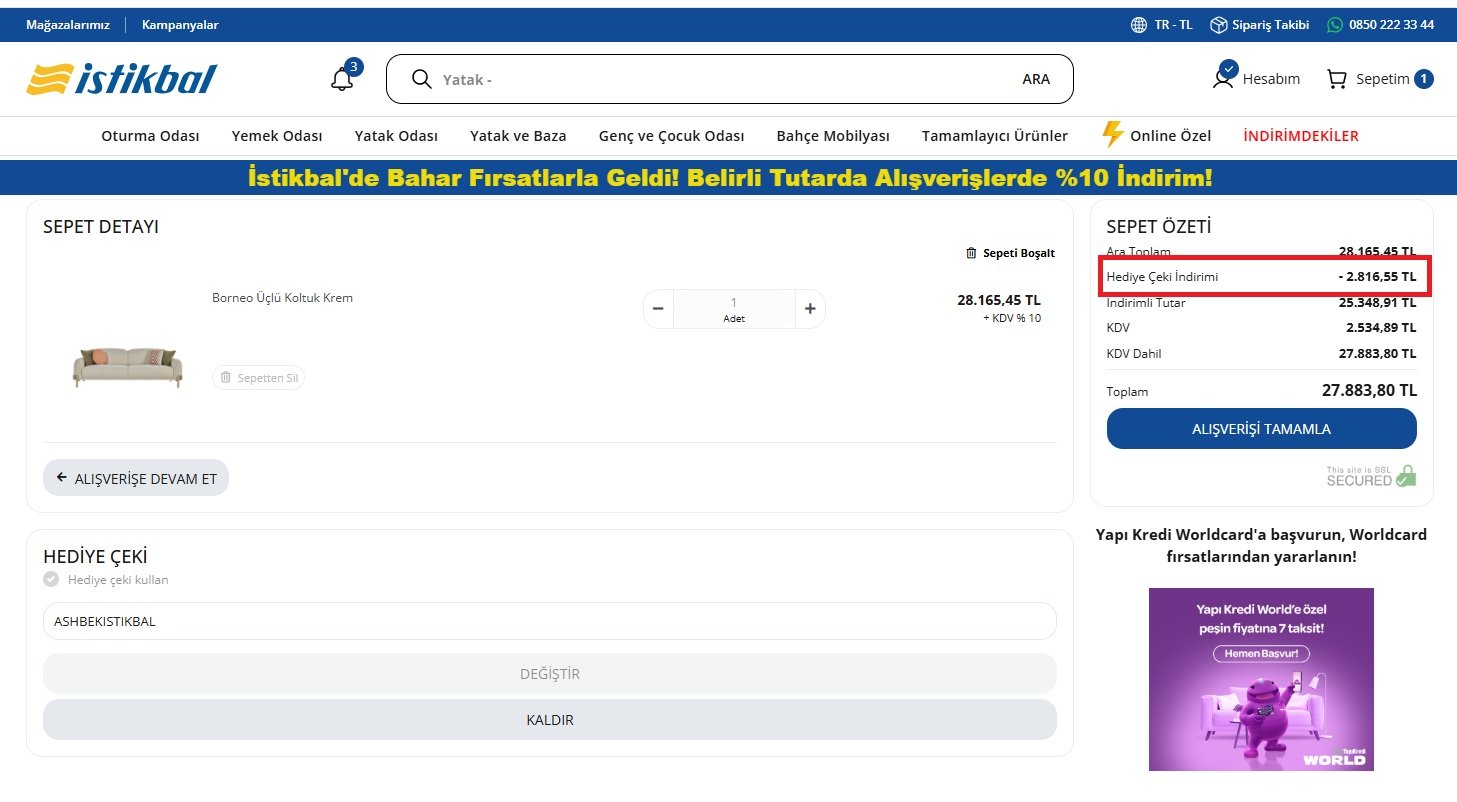Click the search magnifier icon
Image resolution: width=1457 pixels, height=802 pixels.
(421, 79)
